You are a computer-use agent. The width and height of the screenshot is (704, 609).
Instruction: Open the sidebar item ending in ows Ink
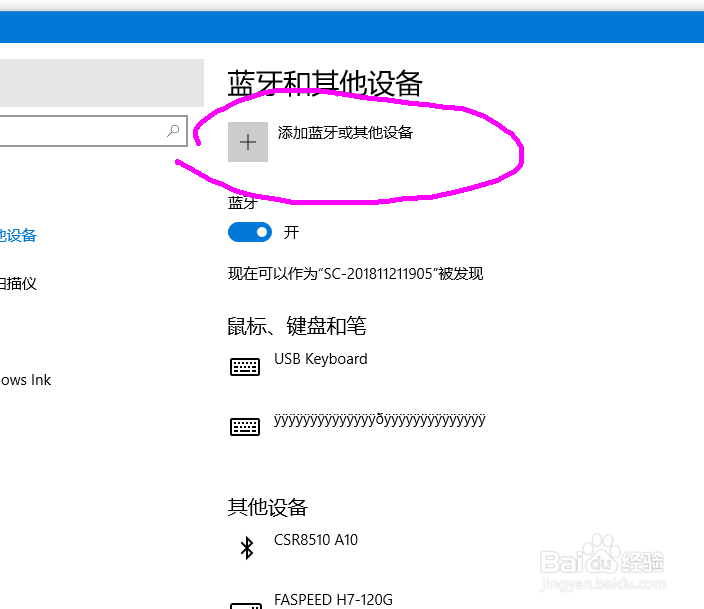26,380
